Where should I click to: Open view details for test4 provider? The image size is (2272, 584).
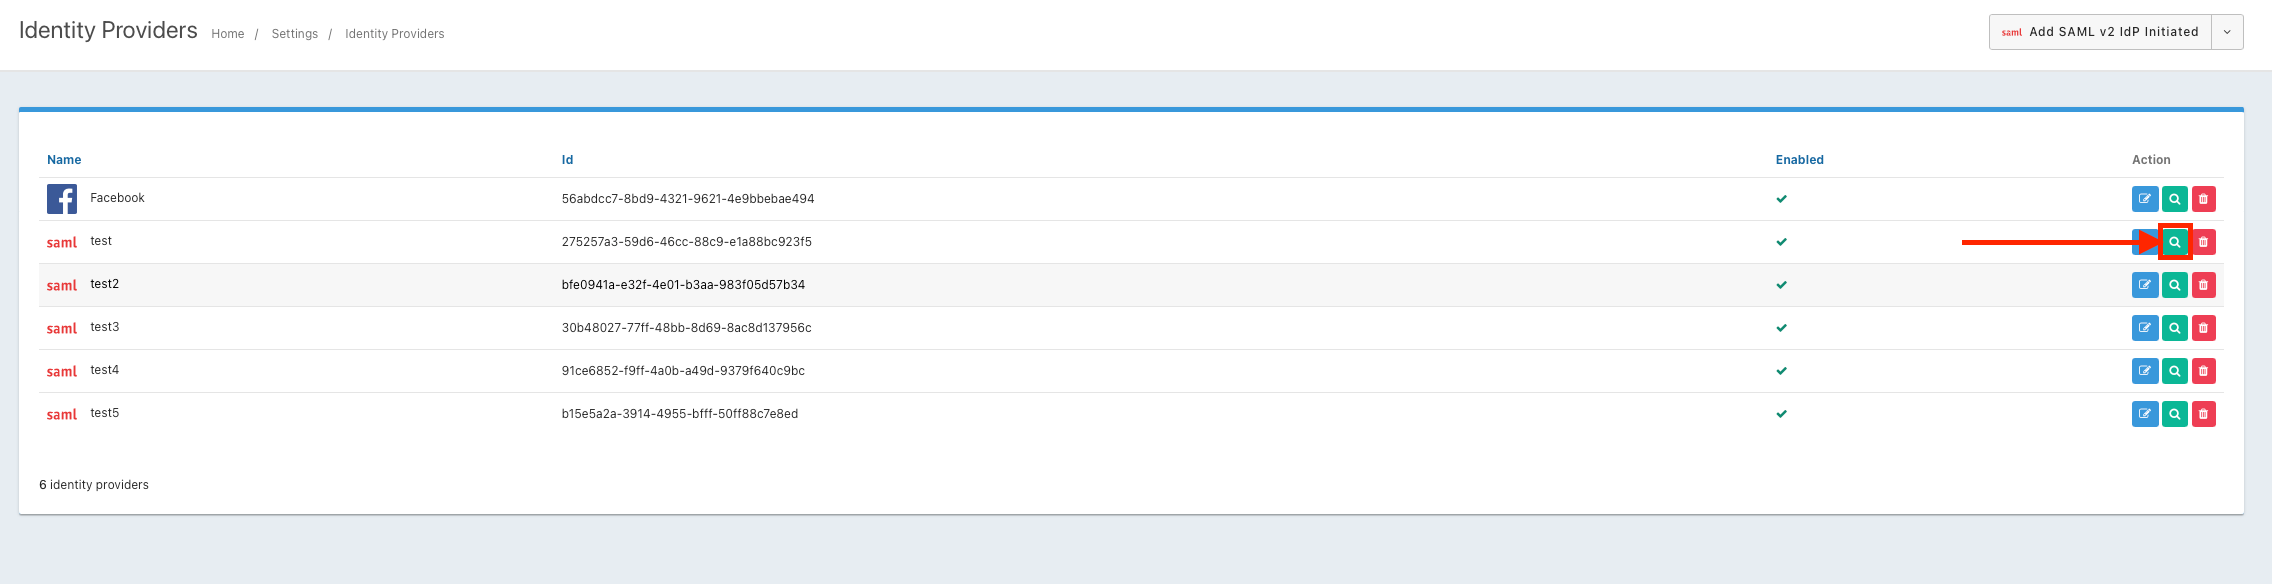tap(2174, 371)
